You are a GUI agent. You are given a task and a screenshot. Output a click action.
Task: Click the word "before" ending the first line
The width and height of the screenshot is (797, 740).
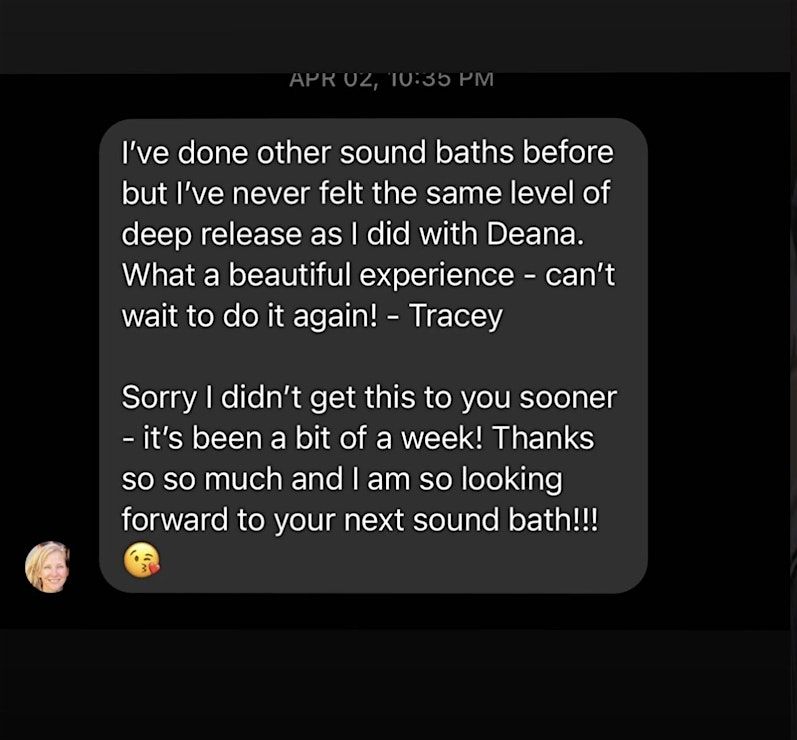(569, 154)
